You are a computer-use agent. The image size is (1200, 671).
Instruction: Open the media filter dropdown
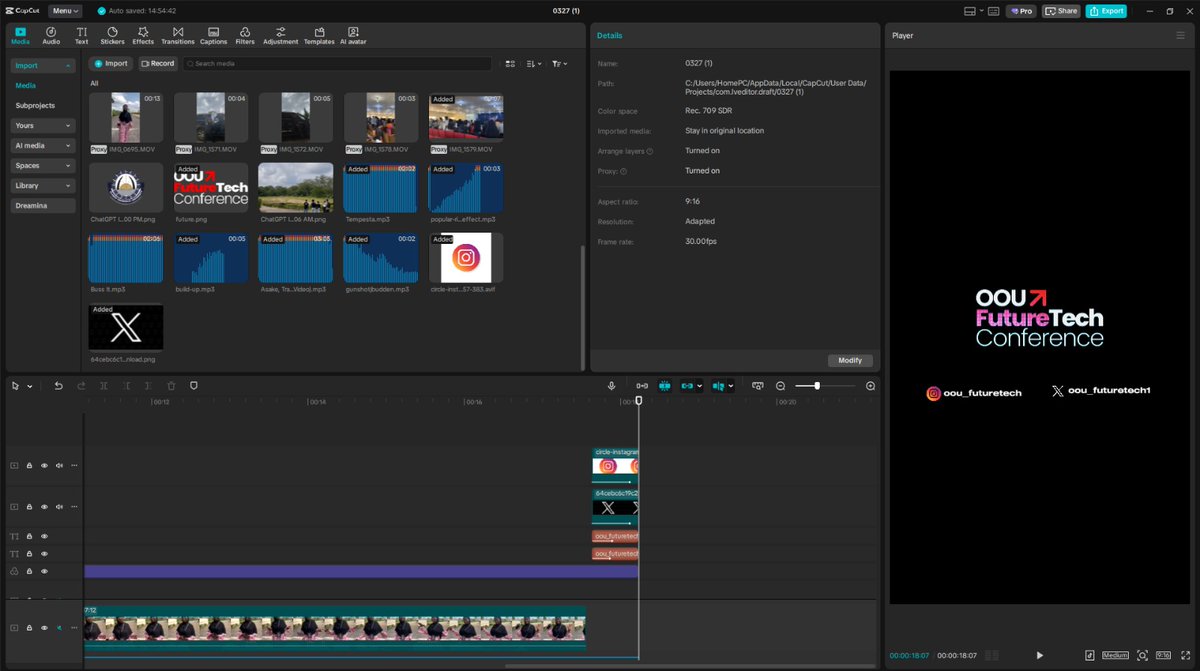click(560, 63)
